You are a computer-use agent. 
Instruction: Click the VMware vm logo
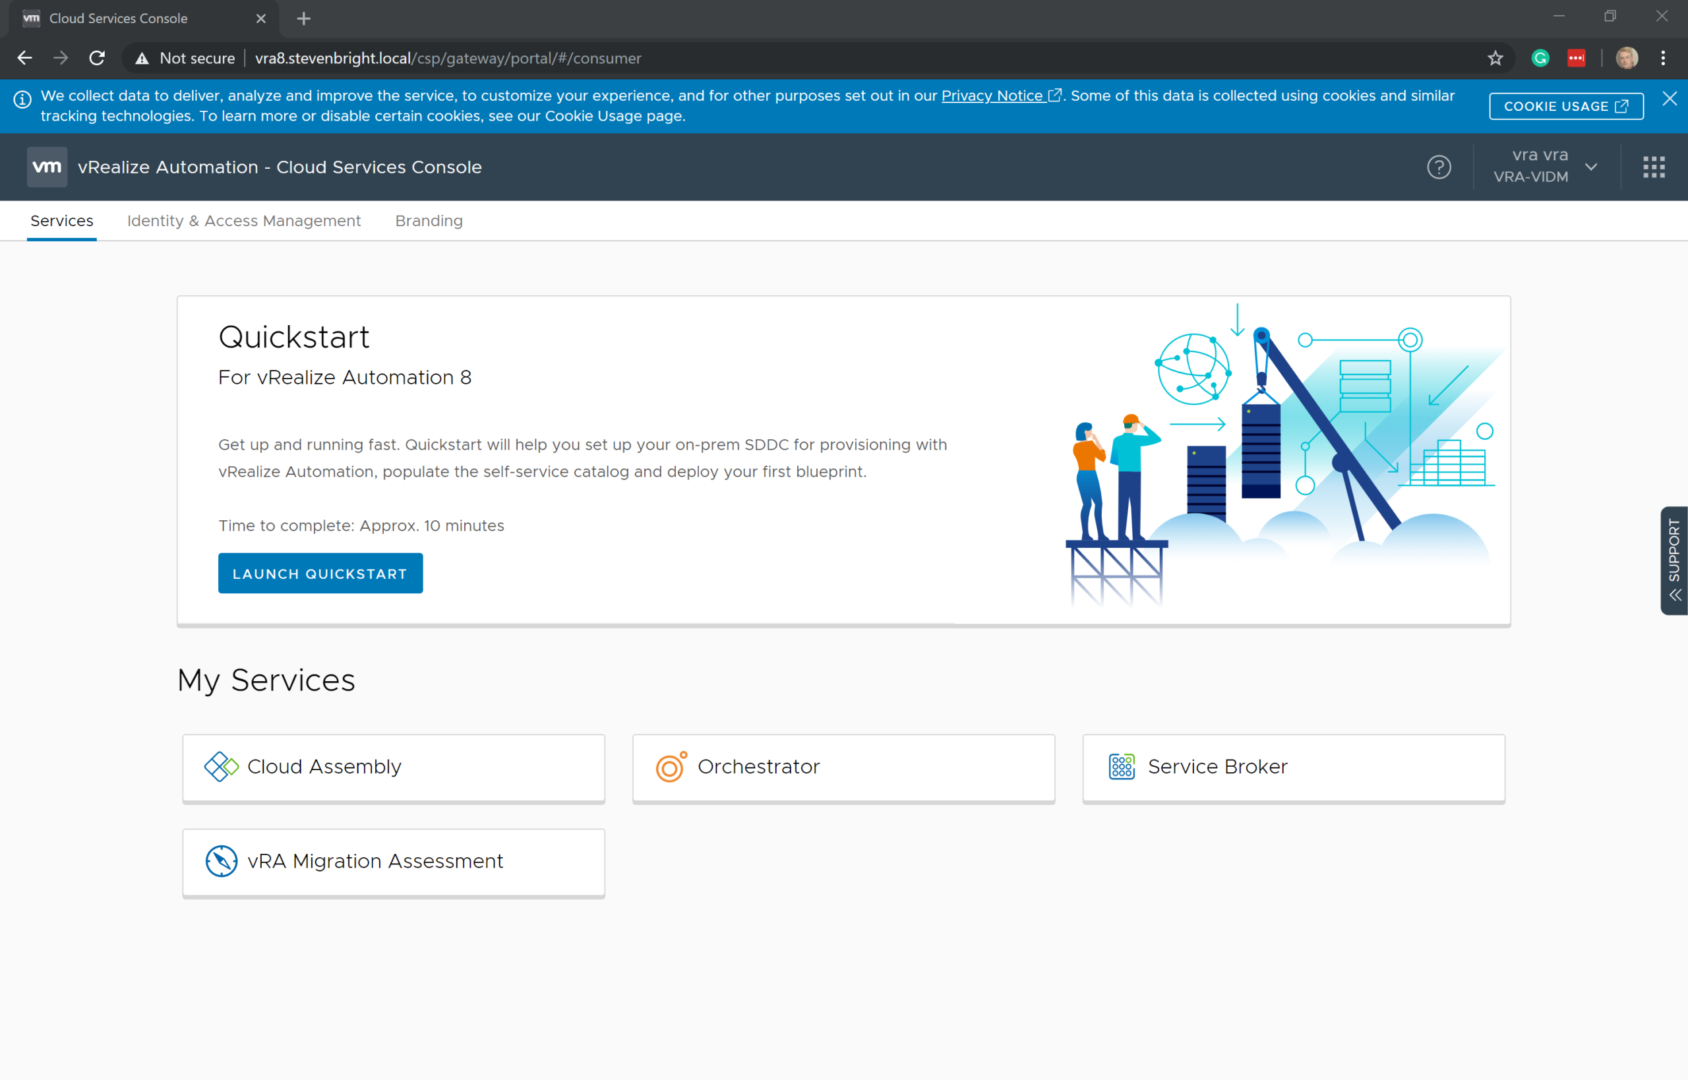coord(47,167)
